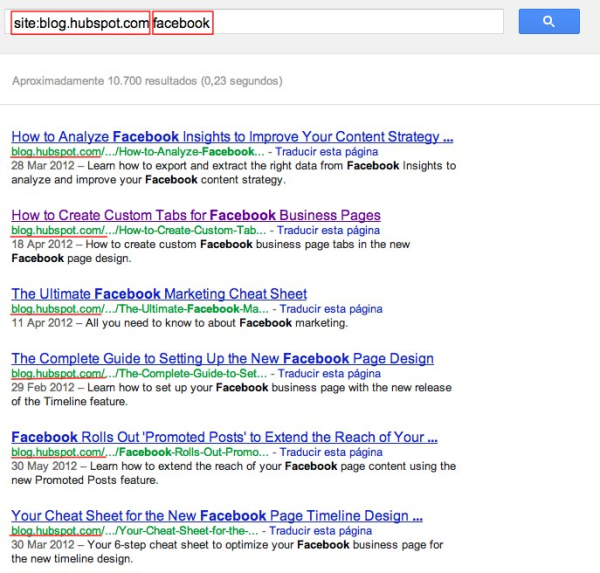
Task: Click green URL How-to-Create-Custom-Tab
Action: (139, 230)
